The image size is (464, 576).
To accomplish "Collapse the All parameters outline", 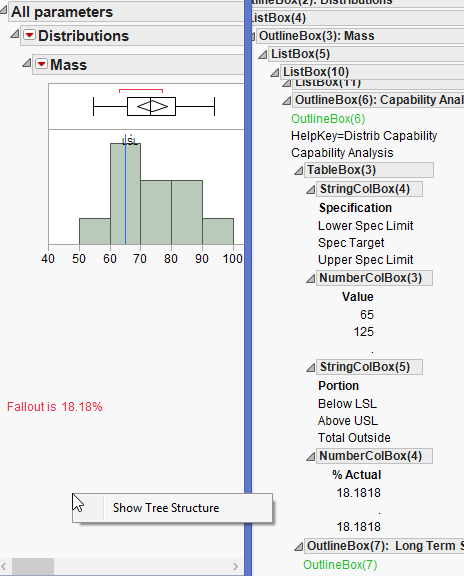I will point(3,10).
